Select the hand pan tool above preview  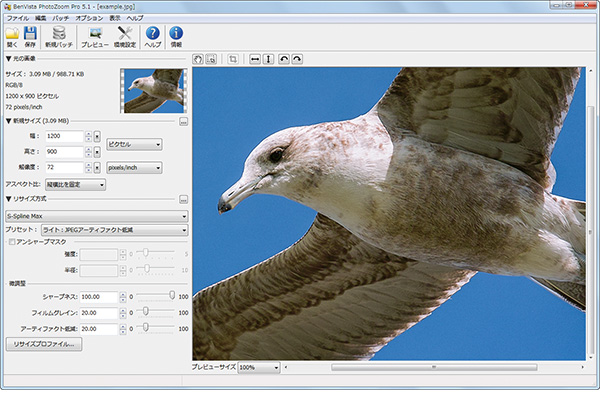198,60
